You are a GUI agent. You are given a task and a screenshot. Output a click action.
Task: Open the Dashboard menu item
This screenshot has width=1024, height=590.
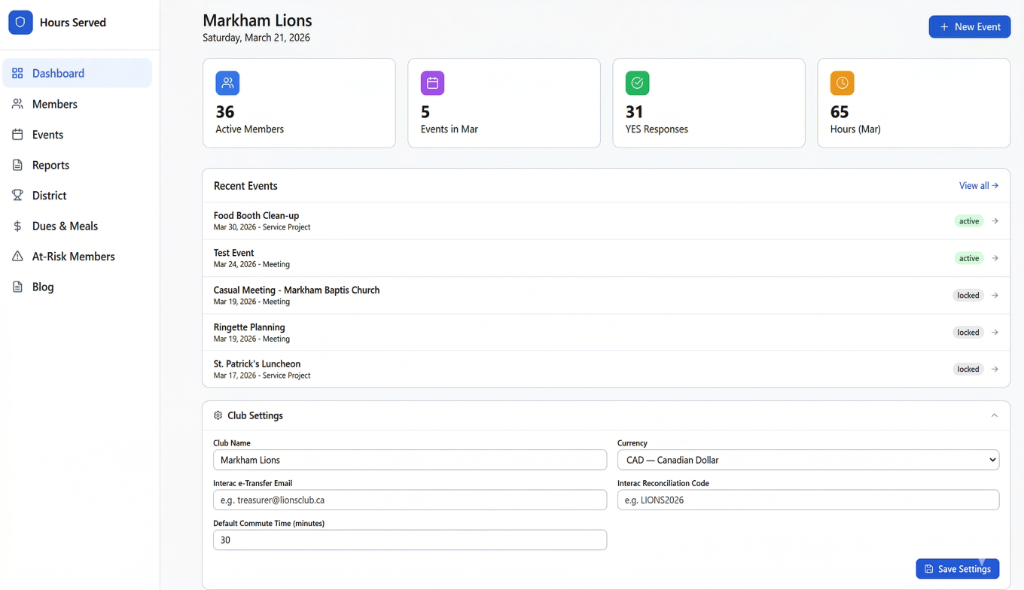(x=77, y=73)
